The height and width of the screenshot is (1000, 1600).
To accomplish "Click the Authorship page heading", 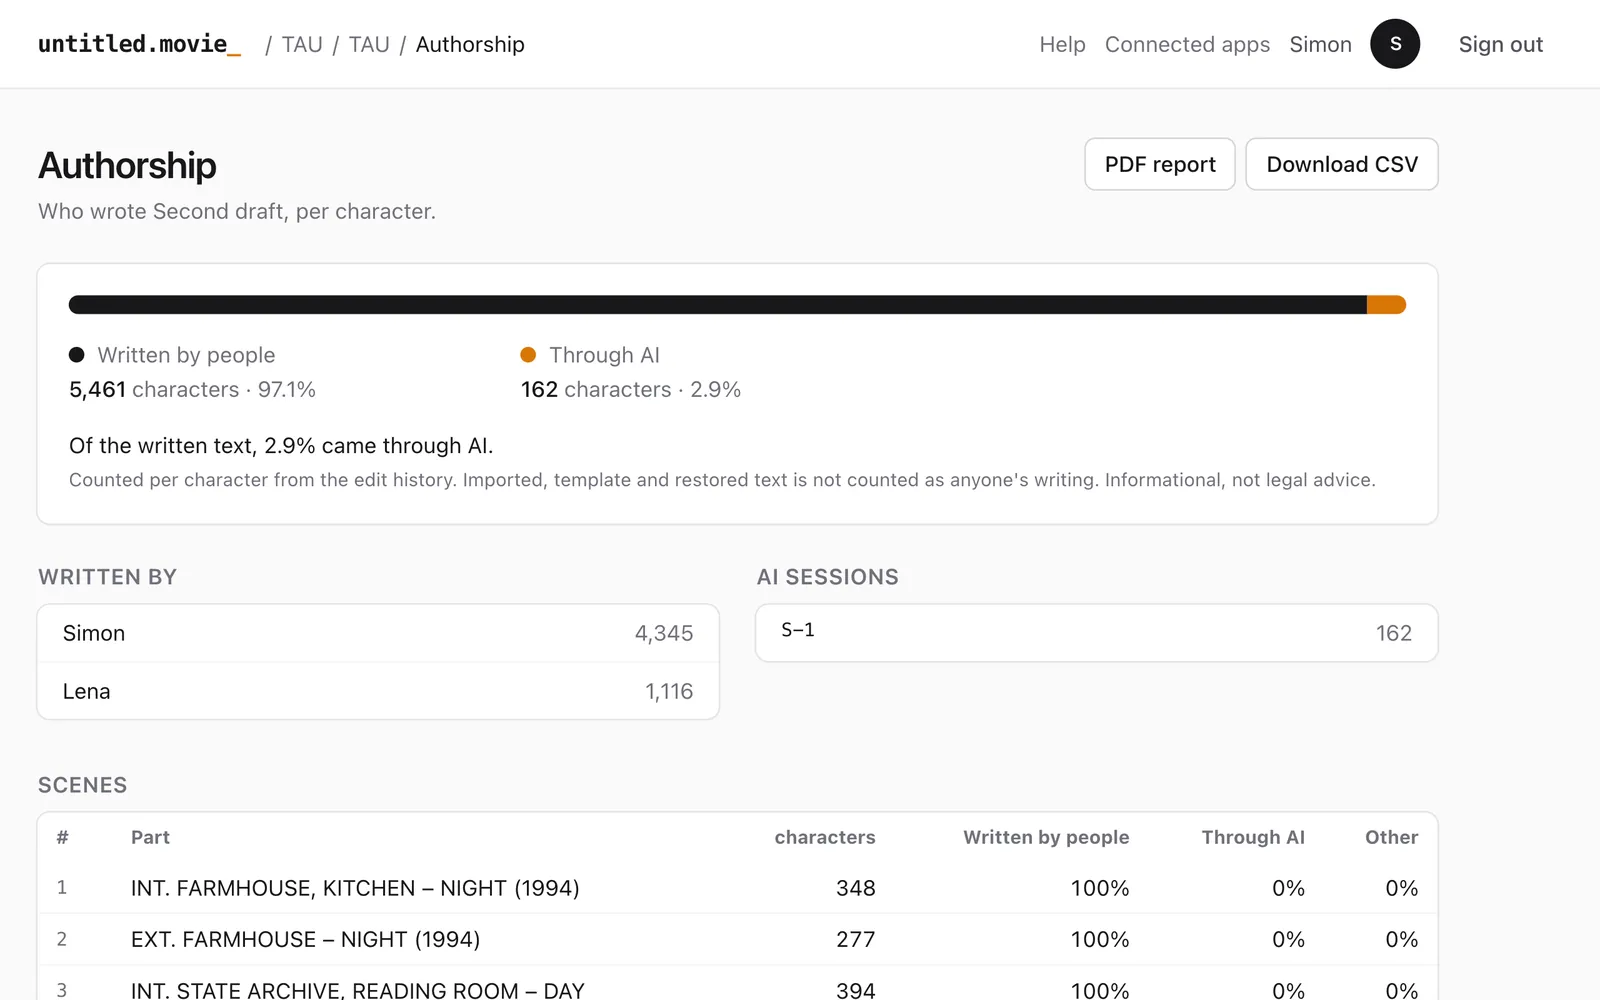I will point(127,166).
